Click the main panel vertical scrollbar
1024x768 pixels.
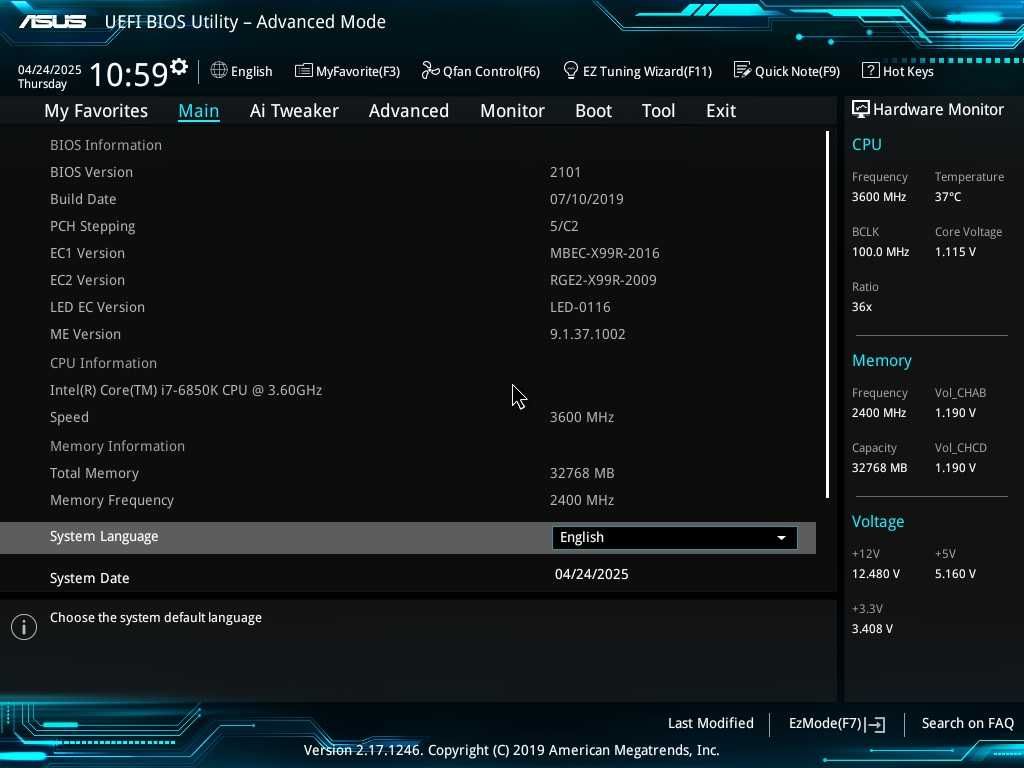pyautogui.click(x=827, y=315)
